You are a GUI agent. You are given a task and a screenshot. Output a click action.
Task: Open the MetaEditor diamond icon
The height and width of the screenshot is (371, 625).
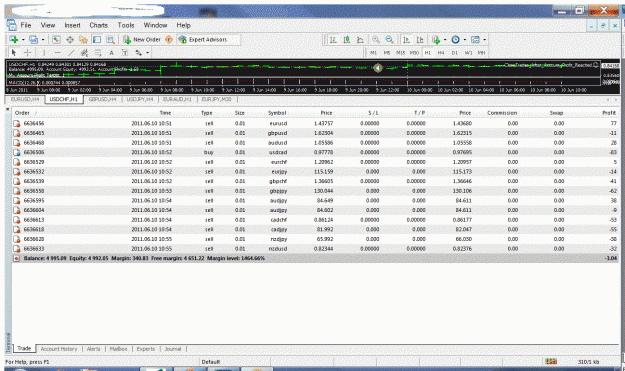169,39
